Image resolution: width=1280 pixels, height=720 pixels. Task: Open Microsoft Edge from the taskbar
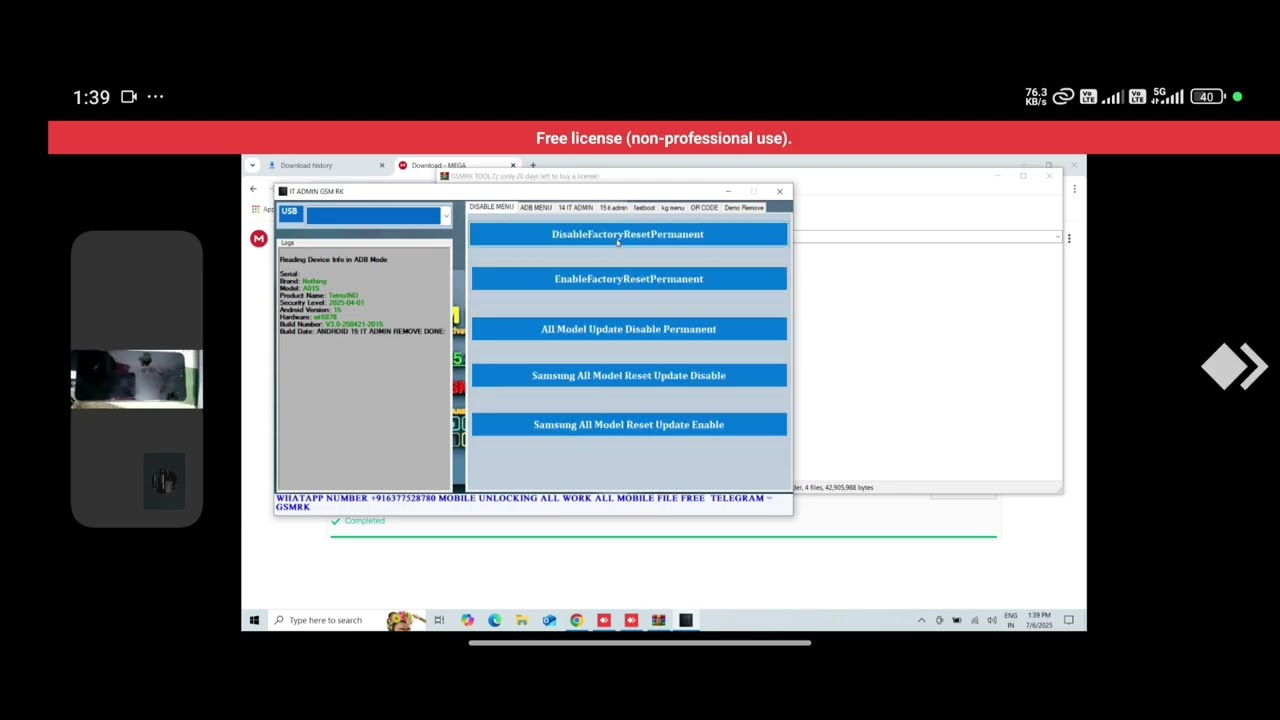[x=494, y=620]
